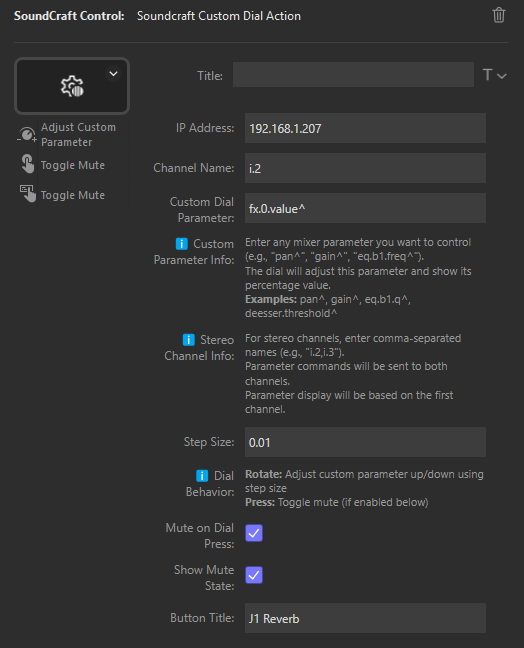Click the IP Address field
Screen dimensions: 524x648
point(365,128)
